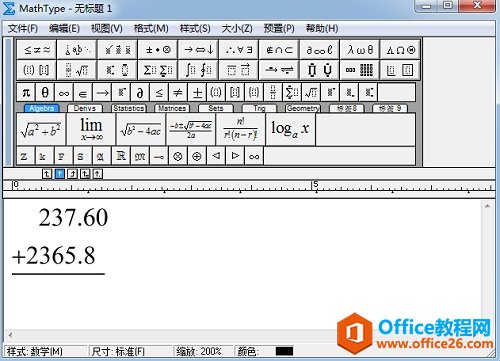Screen dimensions: 500x361
Task: Open the integral templates palette
Action: tap(199, 70)
